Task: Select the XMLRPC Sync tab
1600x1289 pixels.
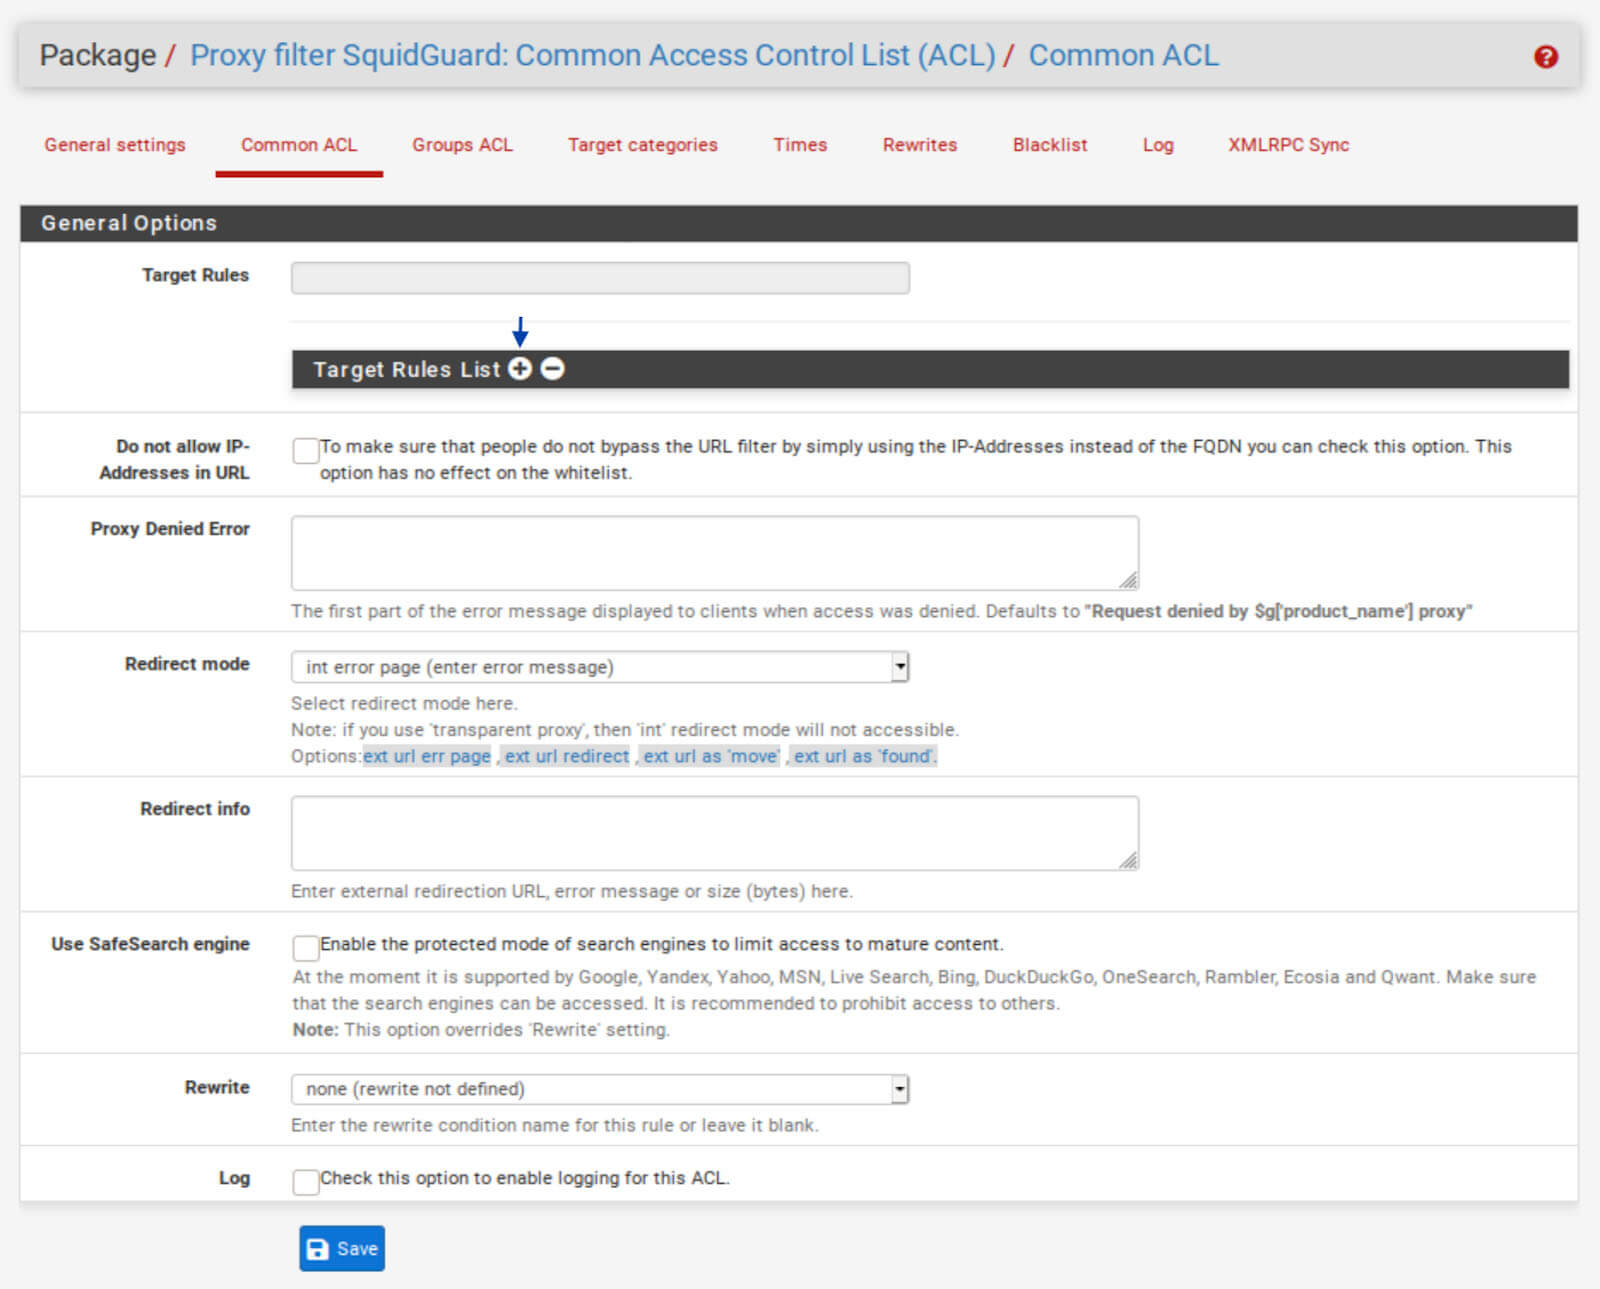Action: [1289, 145]
